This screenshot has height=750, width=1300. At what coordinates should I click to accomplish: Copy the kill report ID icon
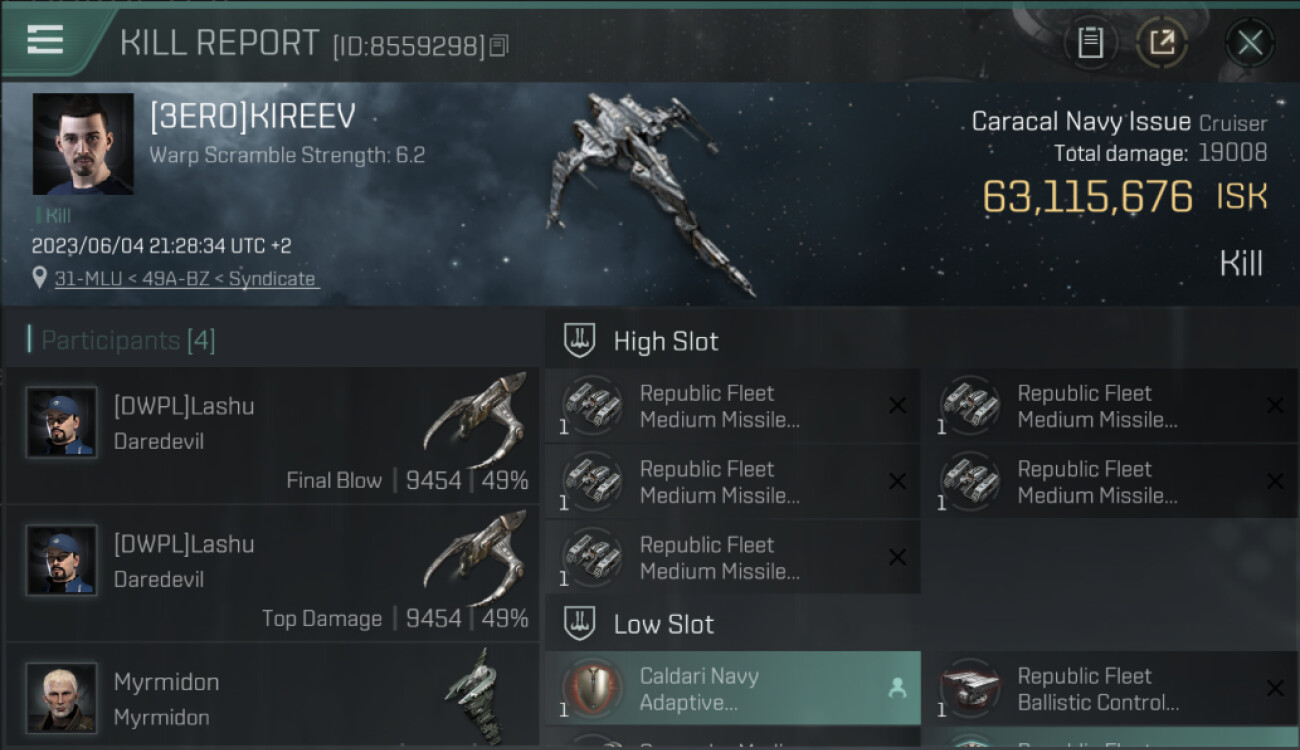click(499, 46)
